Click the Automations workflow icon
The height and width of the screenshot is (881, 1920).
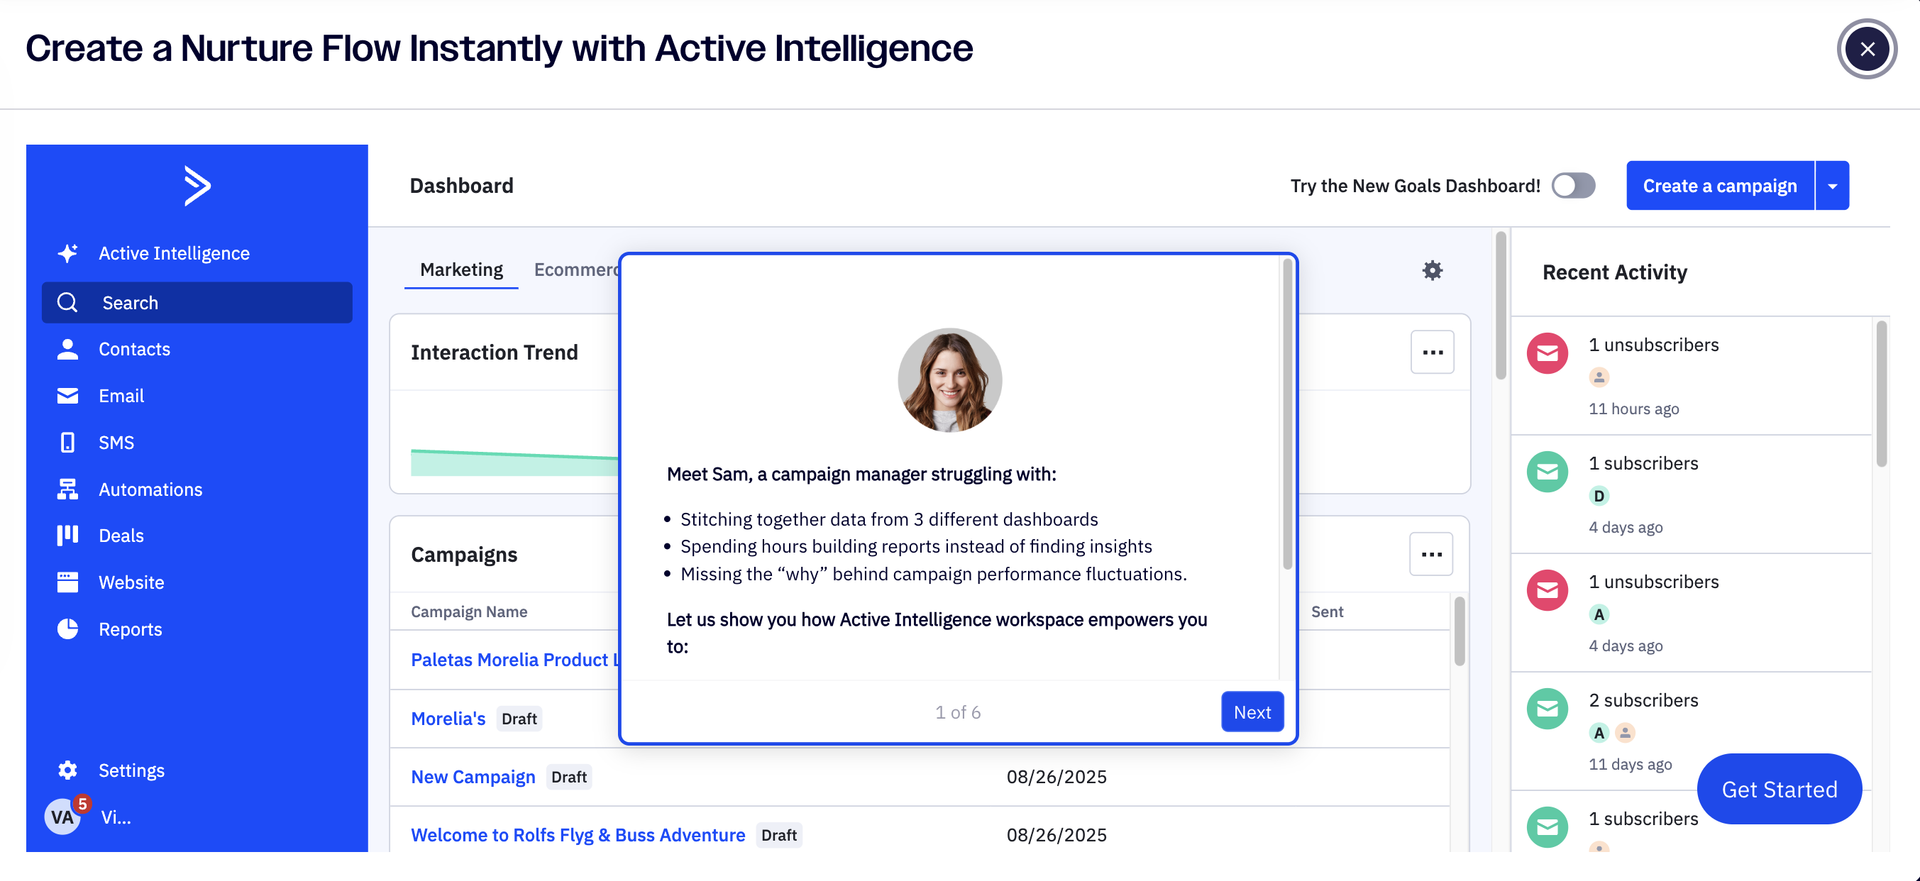pos(67,489)
